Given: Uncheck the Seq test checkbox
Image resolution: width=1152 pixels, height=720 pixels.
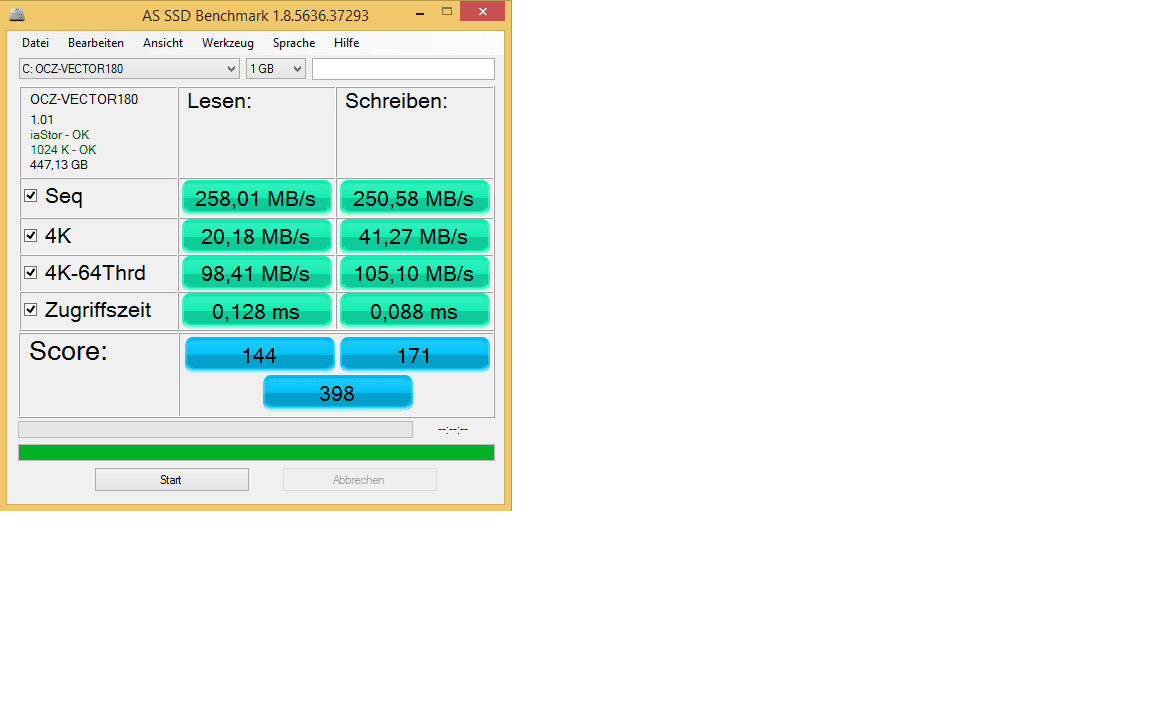Looking at the screenshot, I should coord(30,195).
